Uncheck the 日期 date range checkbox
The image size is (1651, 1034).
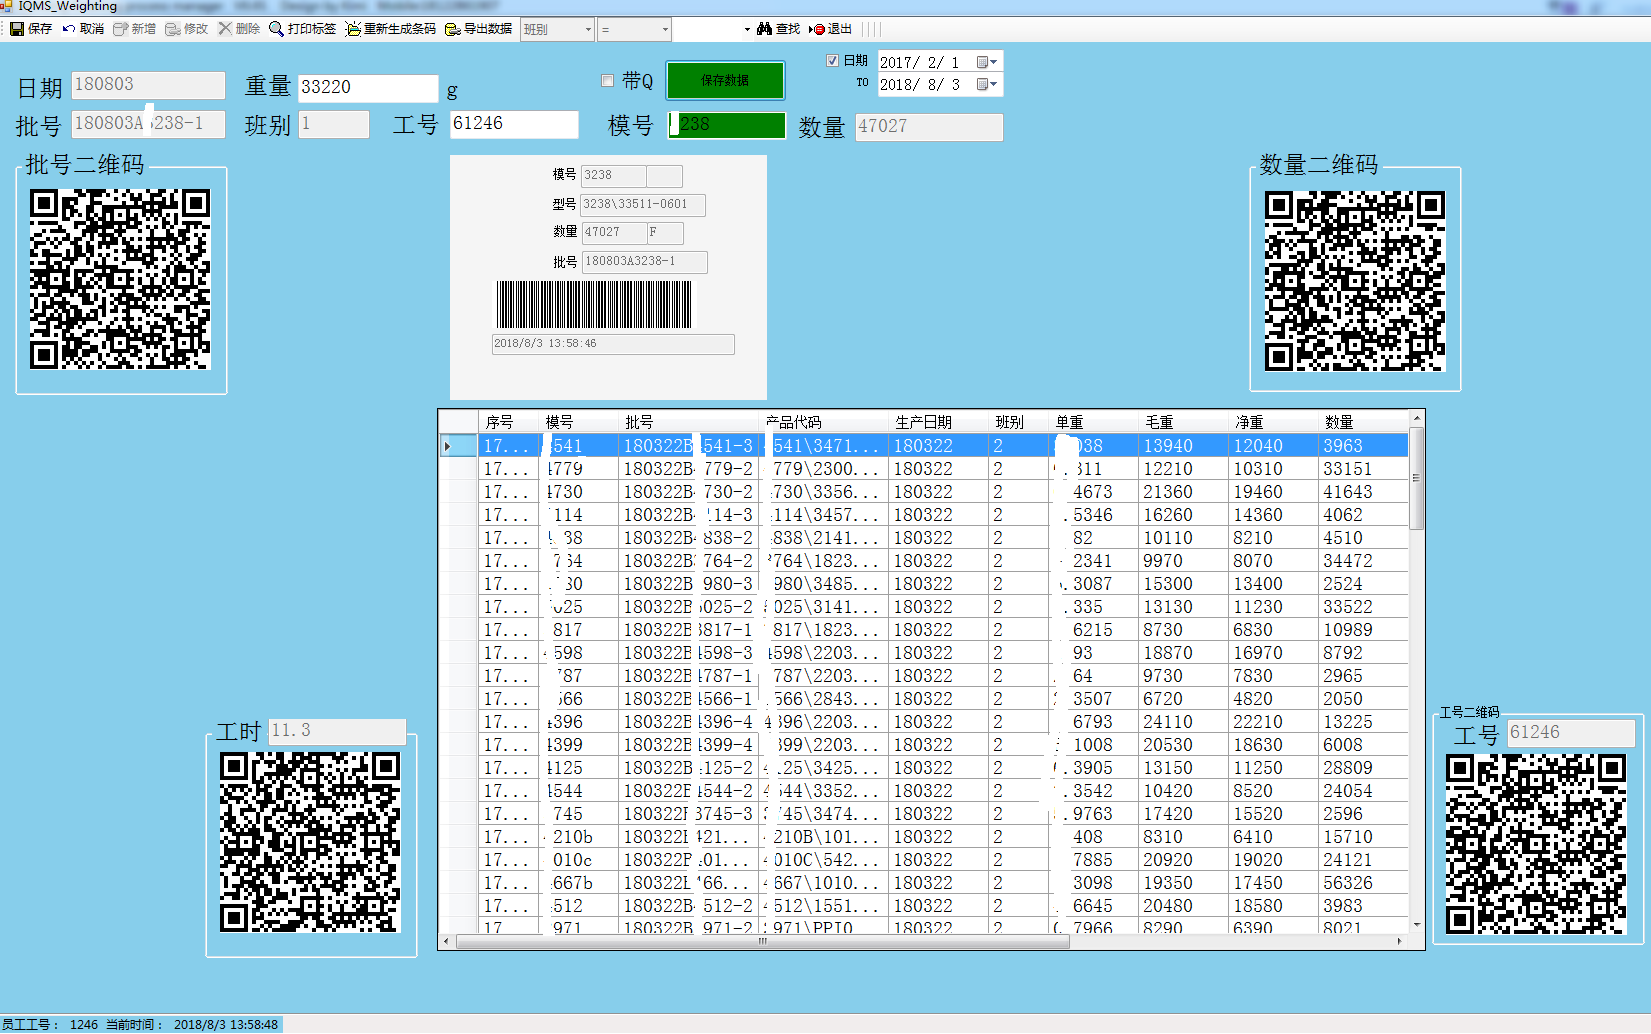(x=832, y=61)
